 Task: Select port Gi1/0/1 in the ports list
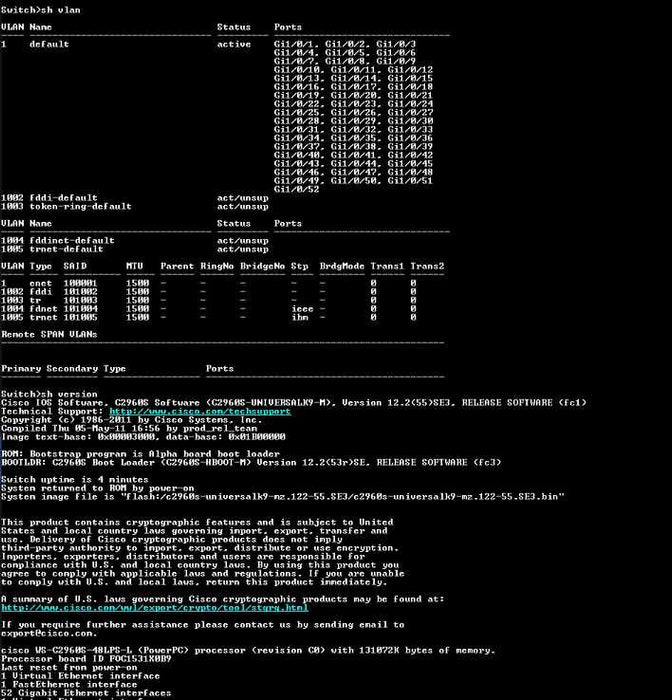pos(296,44)
